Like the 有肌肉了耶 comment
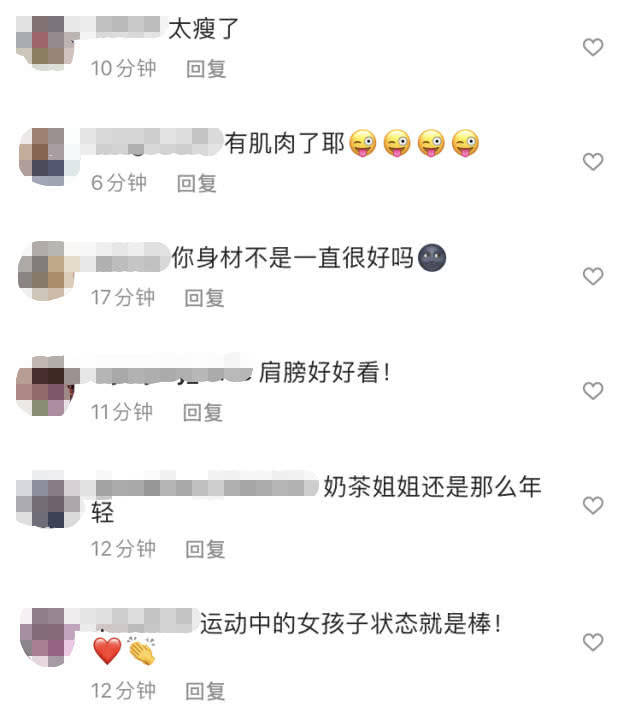640x712 pixels. (592, 162)
